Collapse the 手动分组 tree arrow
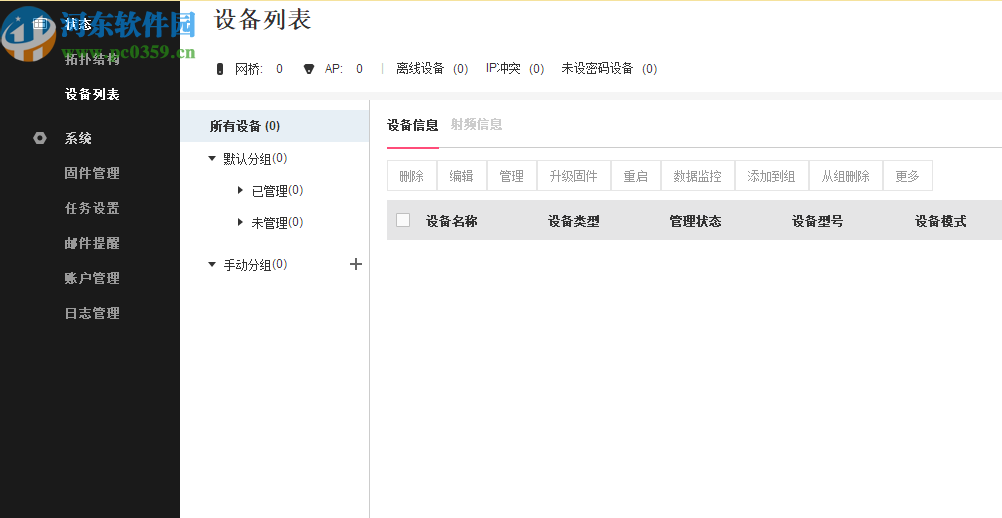 212,264
